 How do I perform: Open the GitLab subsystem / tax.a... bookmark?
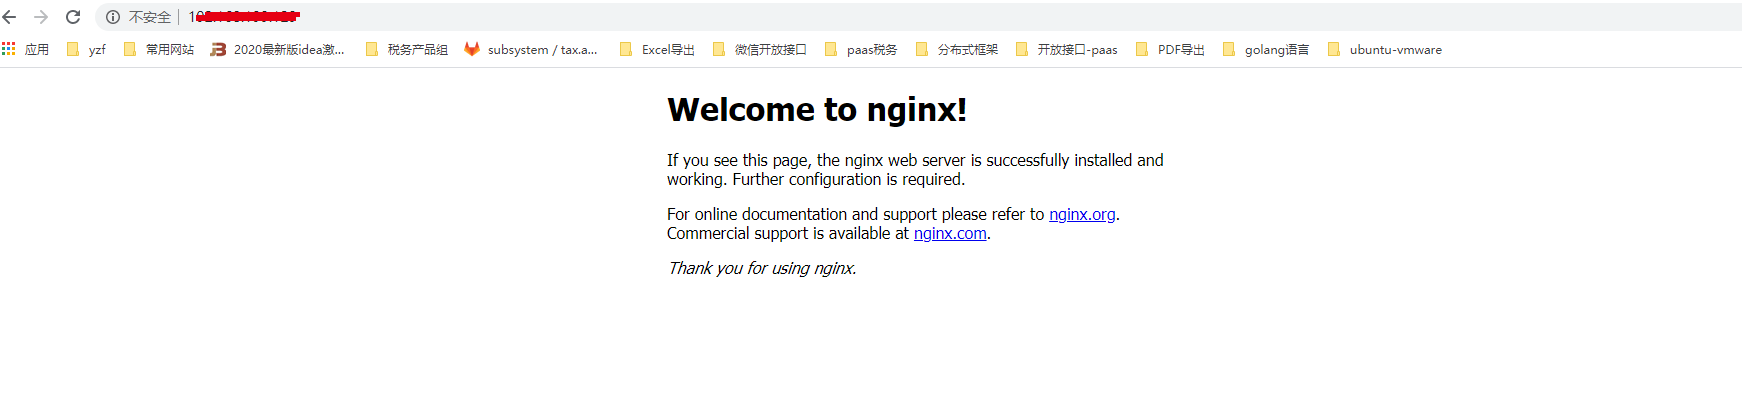pos(531,49)
